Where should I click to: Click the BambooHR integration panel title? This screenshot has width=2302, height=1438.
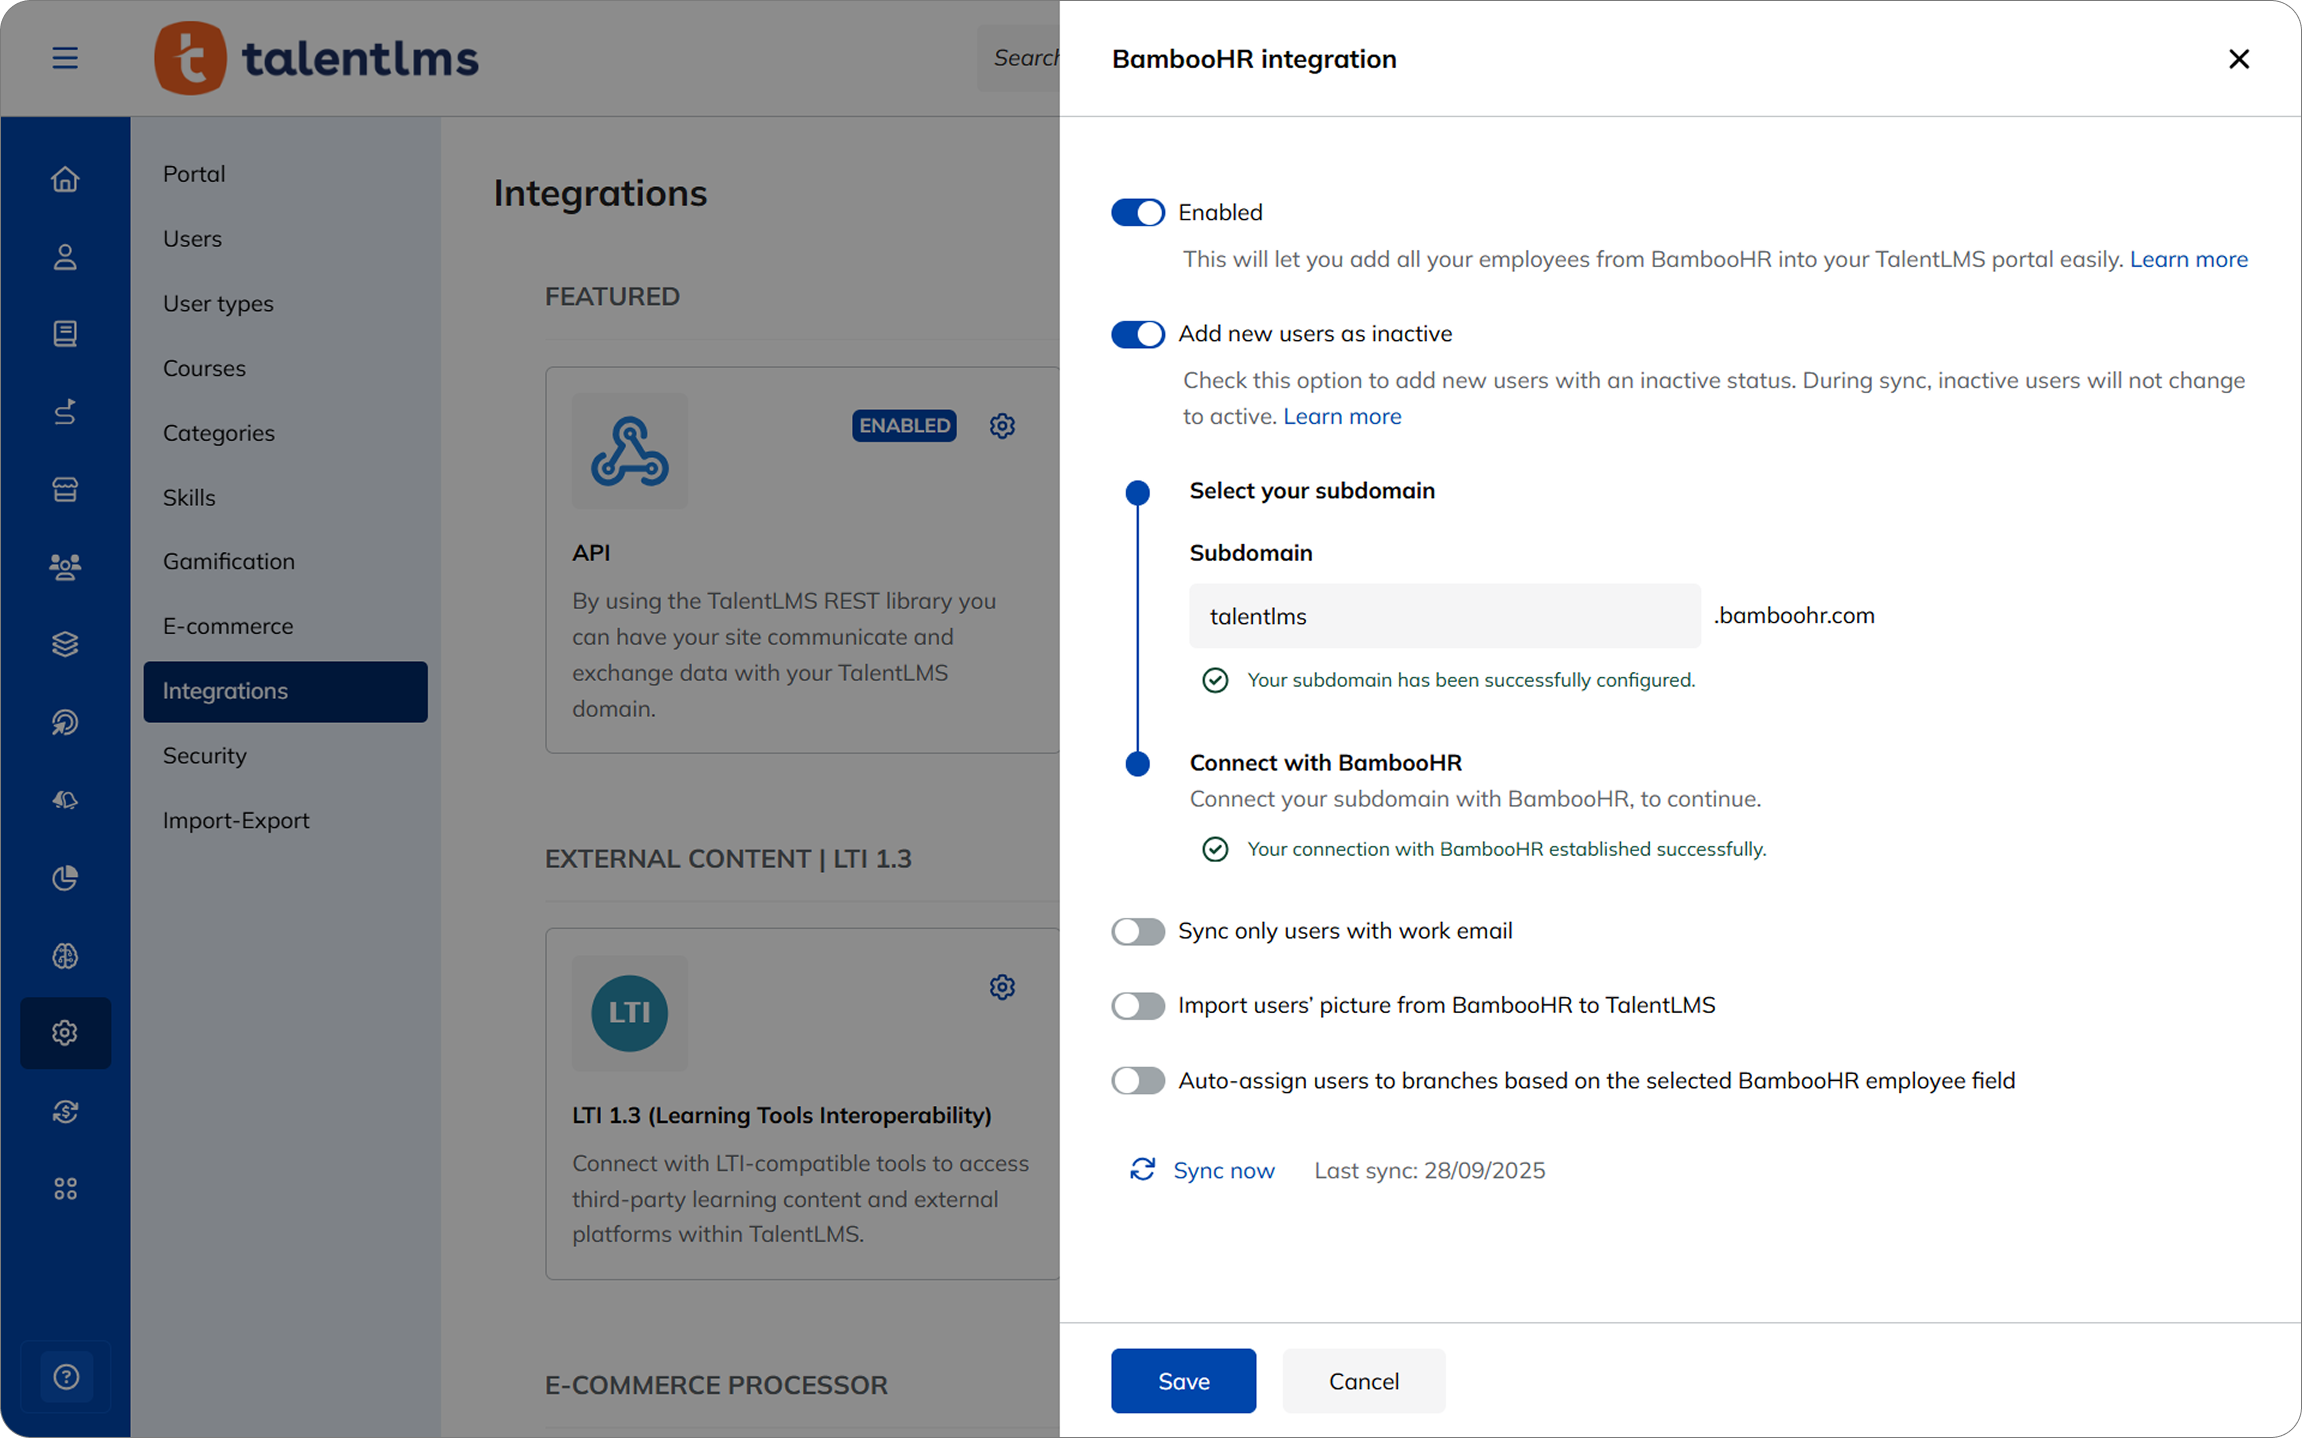click(x=1254, y=59)
